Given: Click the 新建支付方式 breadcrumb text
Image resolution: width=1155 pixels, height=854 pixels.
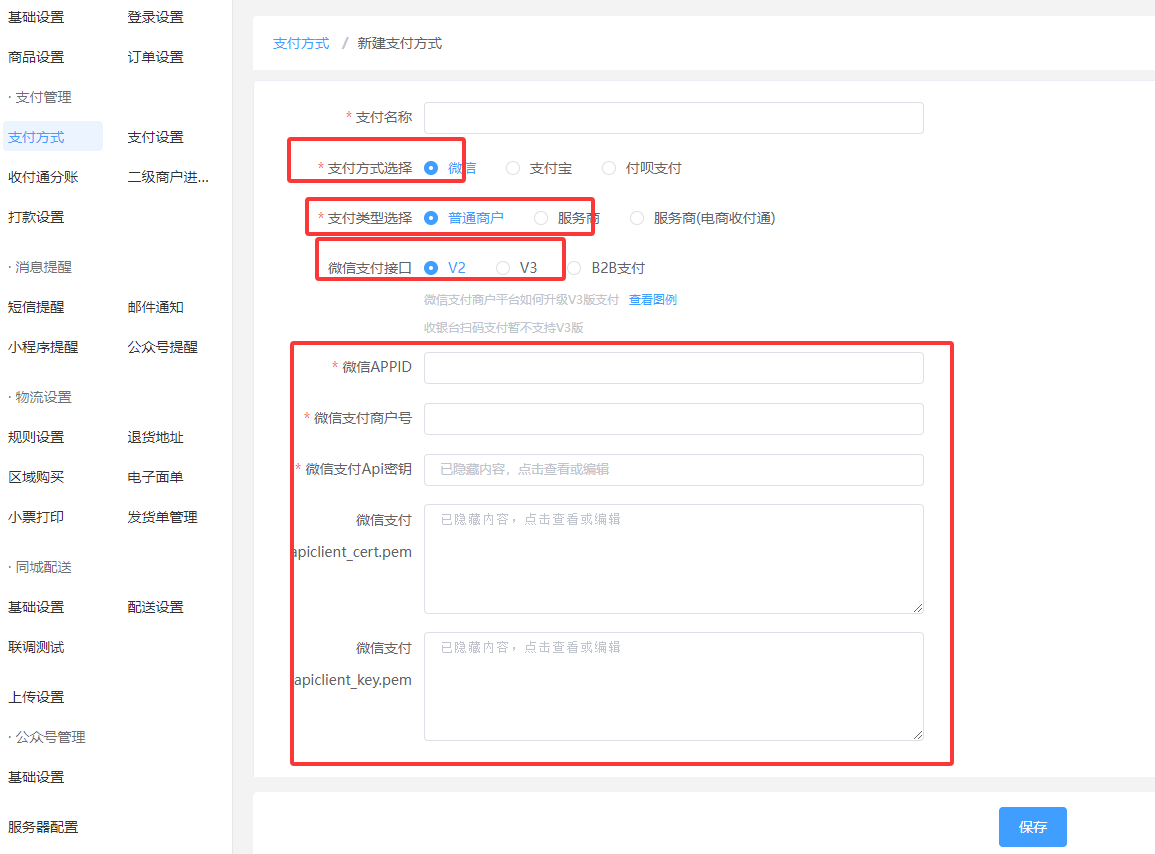Looking at the screenshot, I should [400, 43].
